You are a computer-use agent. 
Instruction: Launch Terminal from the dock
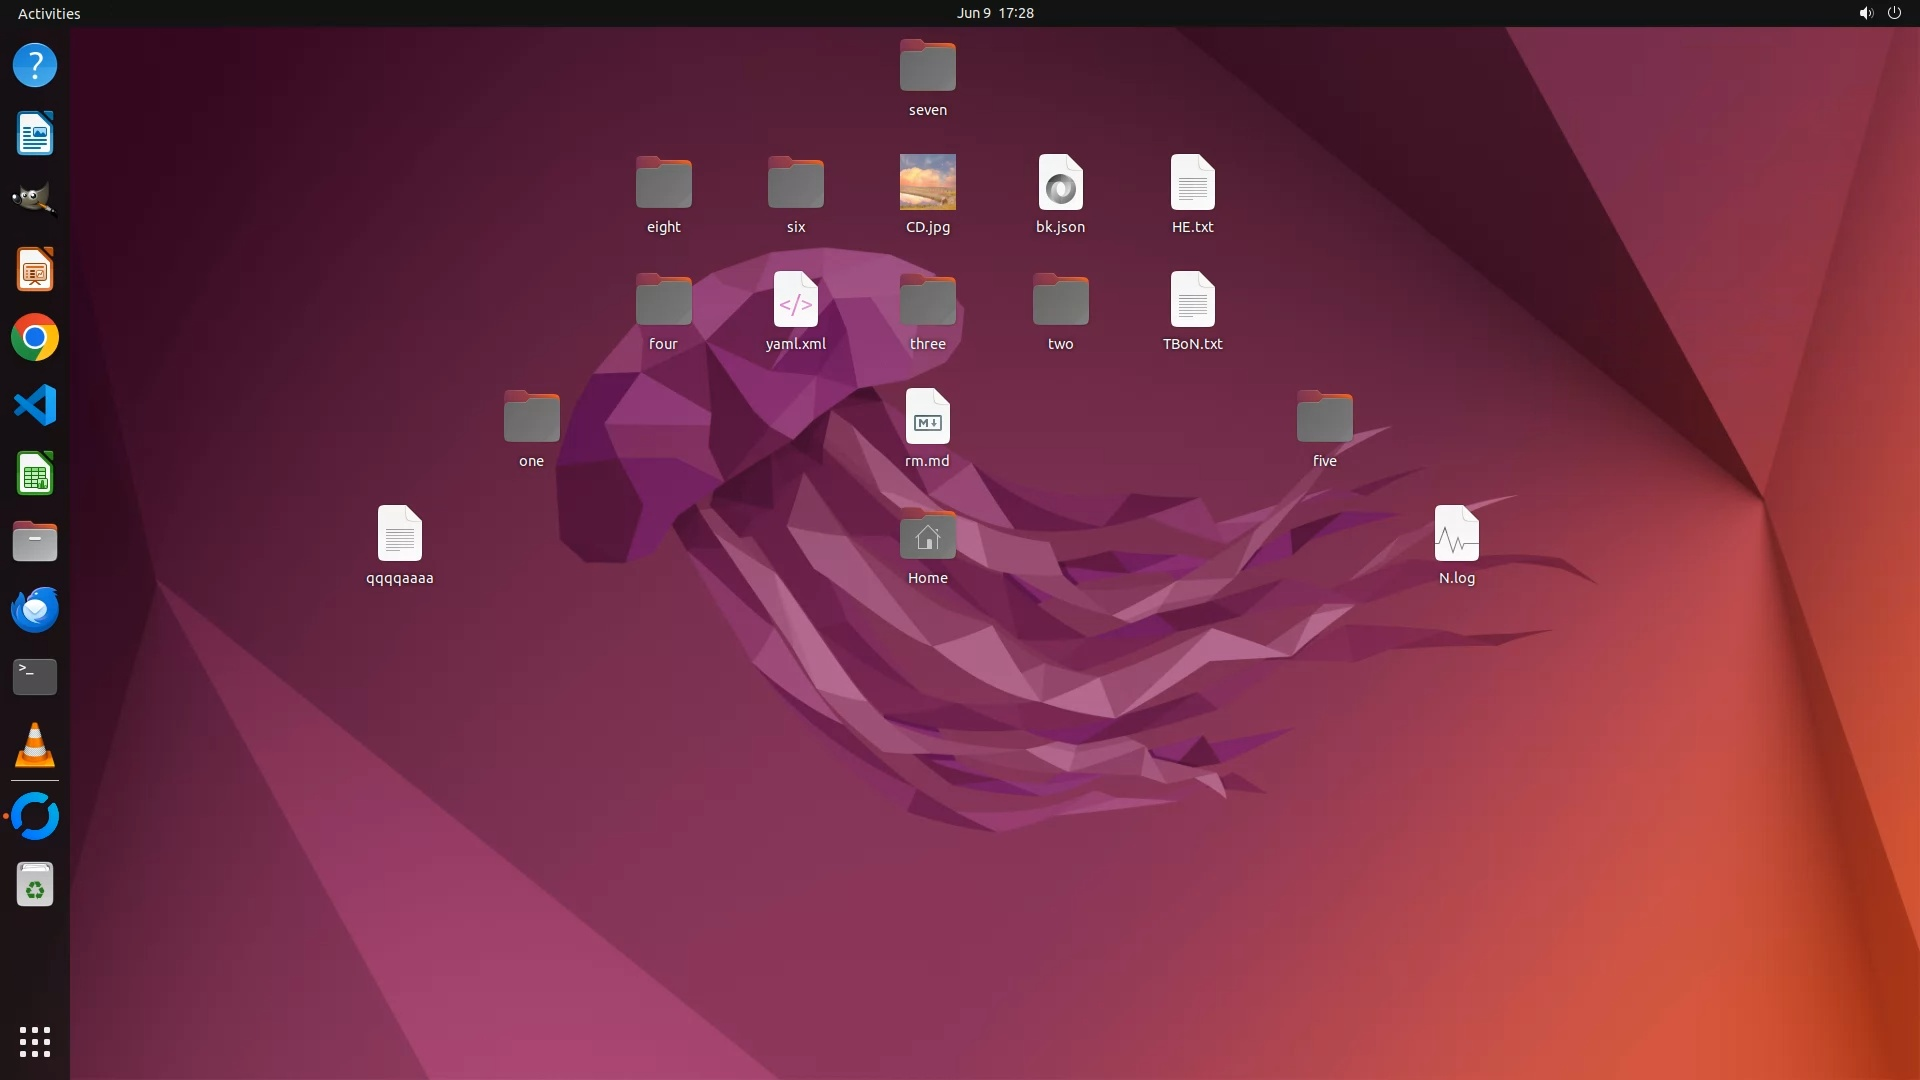coord(35,677)
